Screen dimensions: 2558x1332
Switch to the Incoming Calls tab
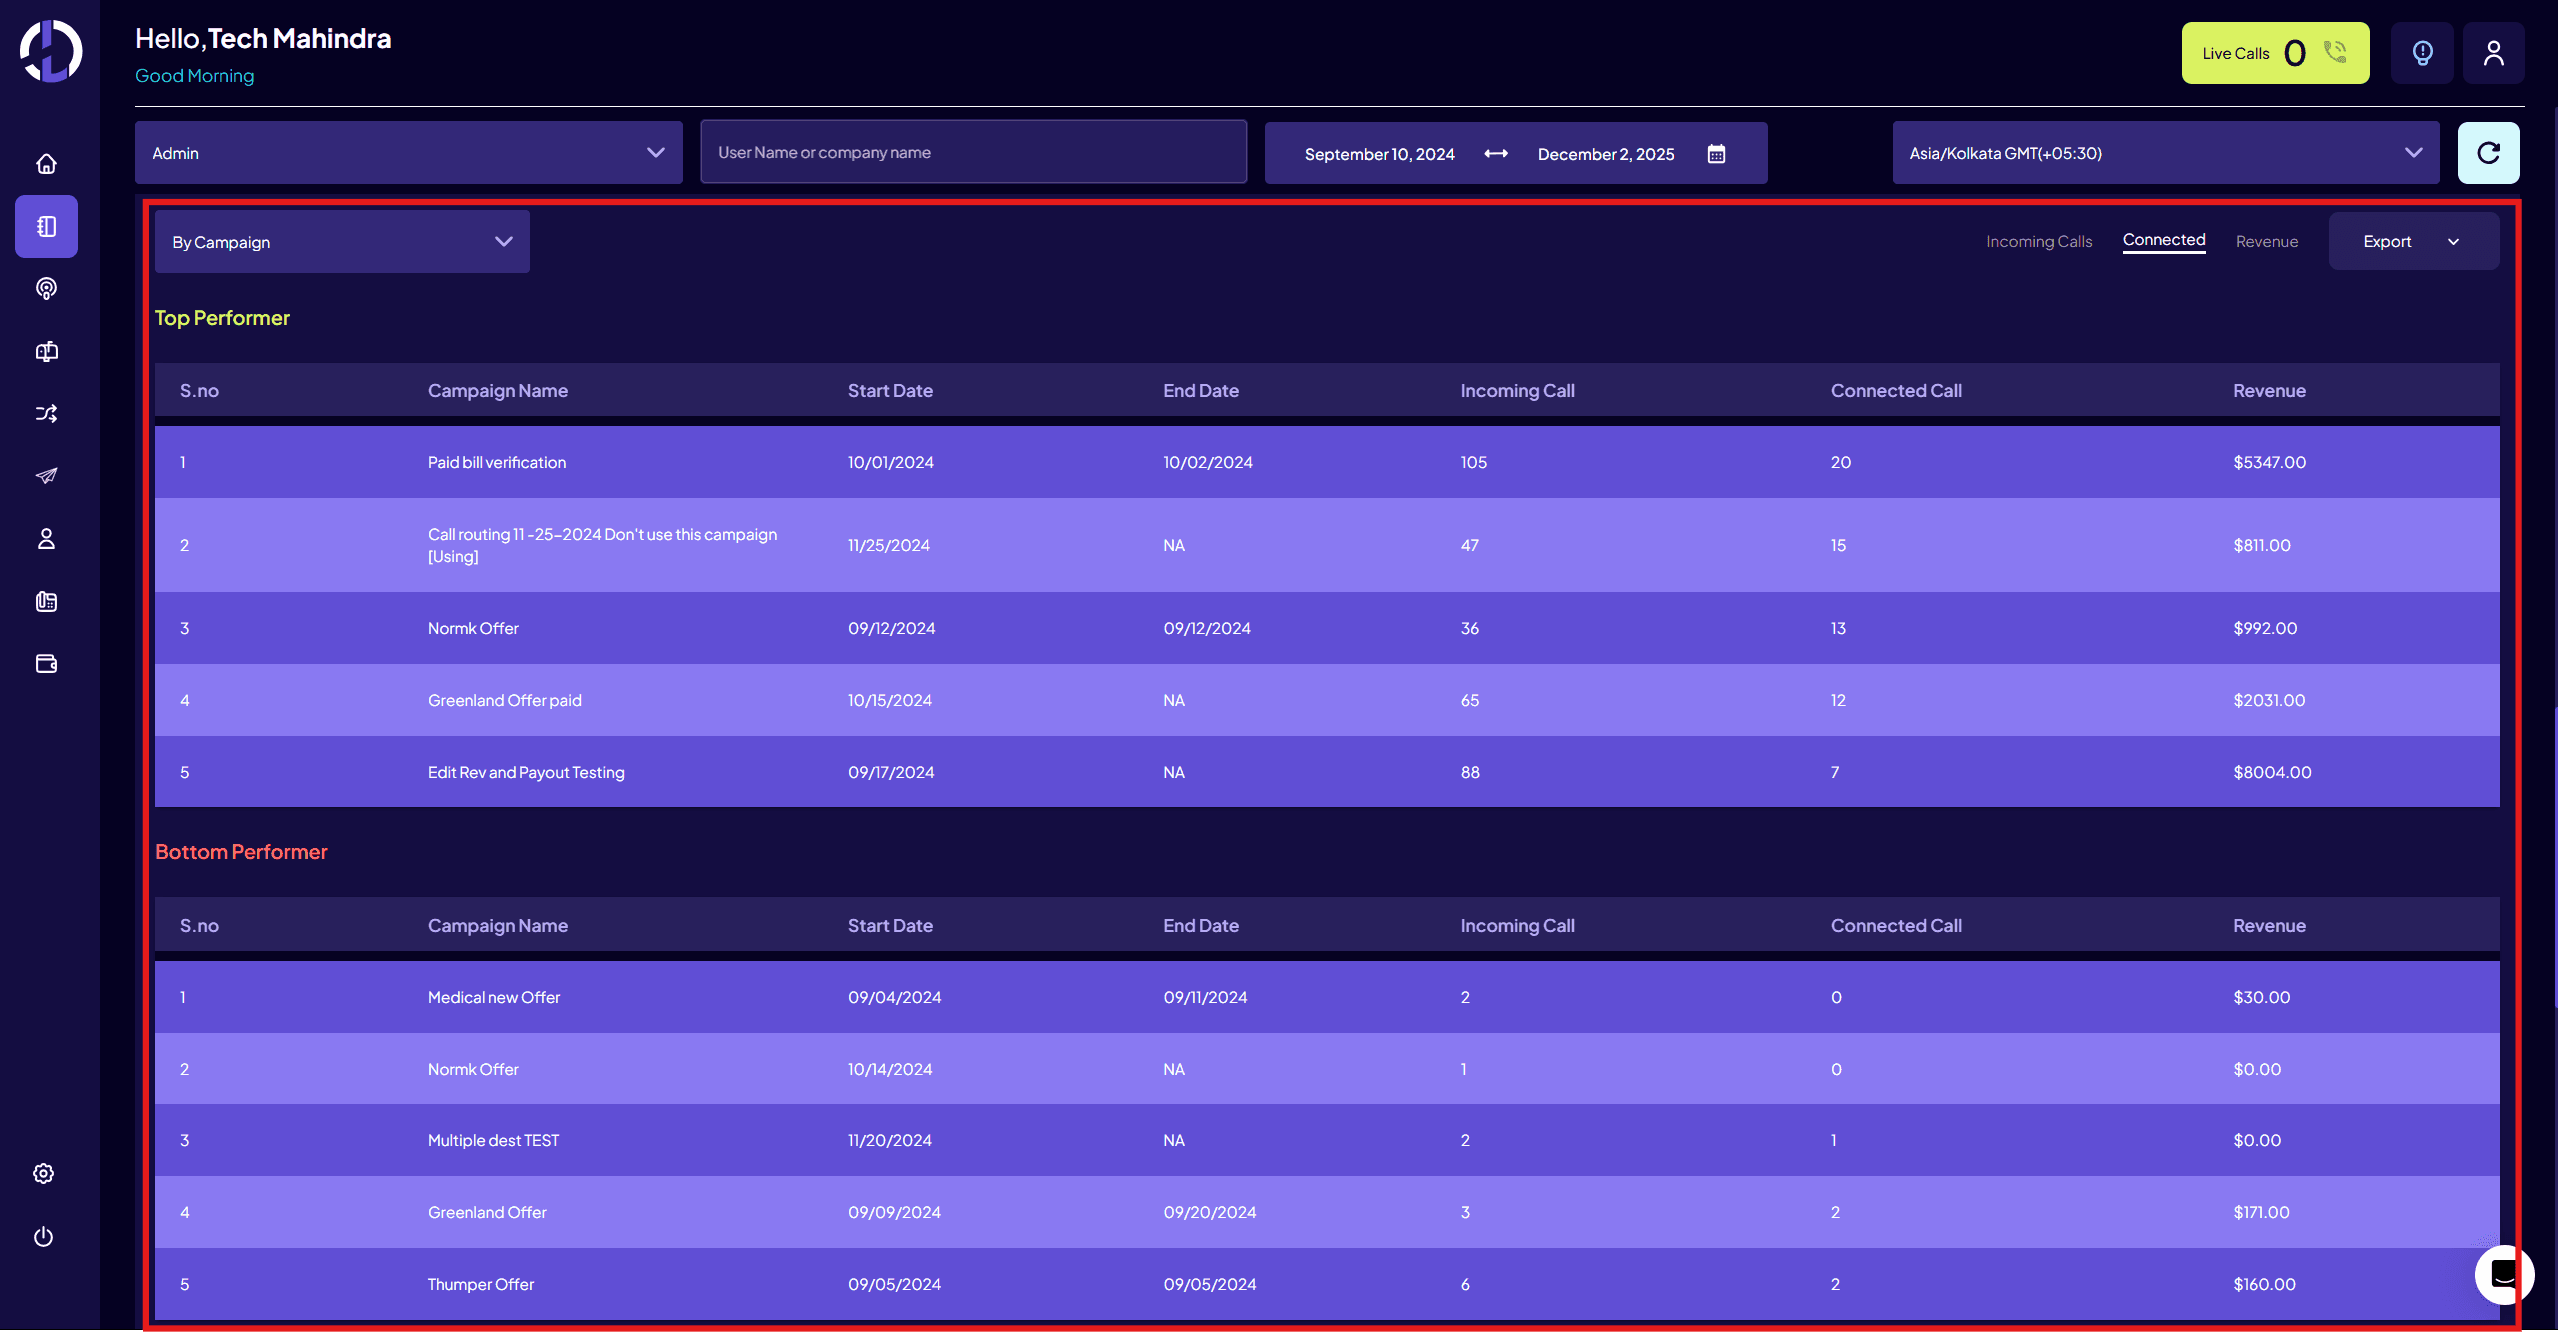click(x=2038, y=242)
